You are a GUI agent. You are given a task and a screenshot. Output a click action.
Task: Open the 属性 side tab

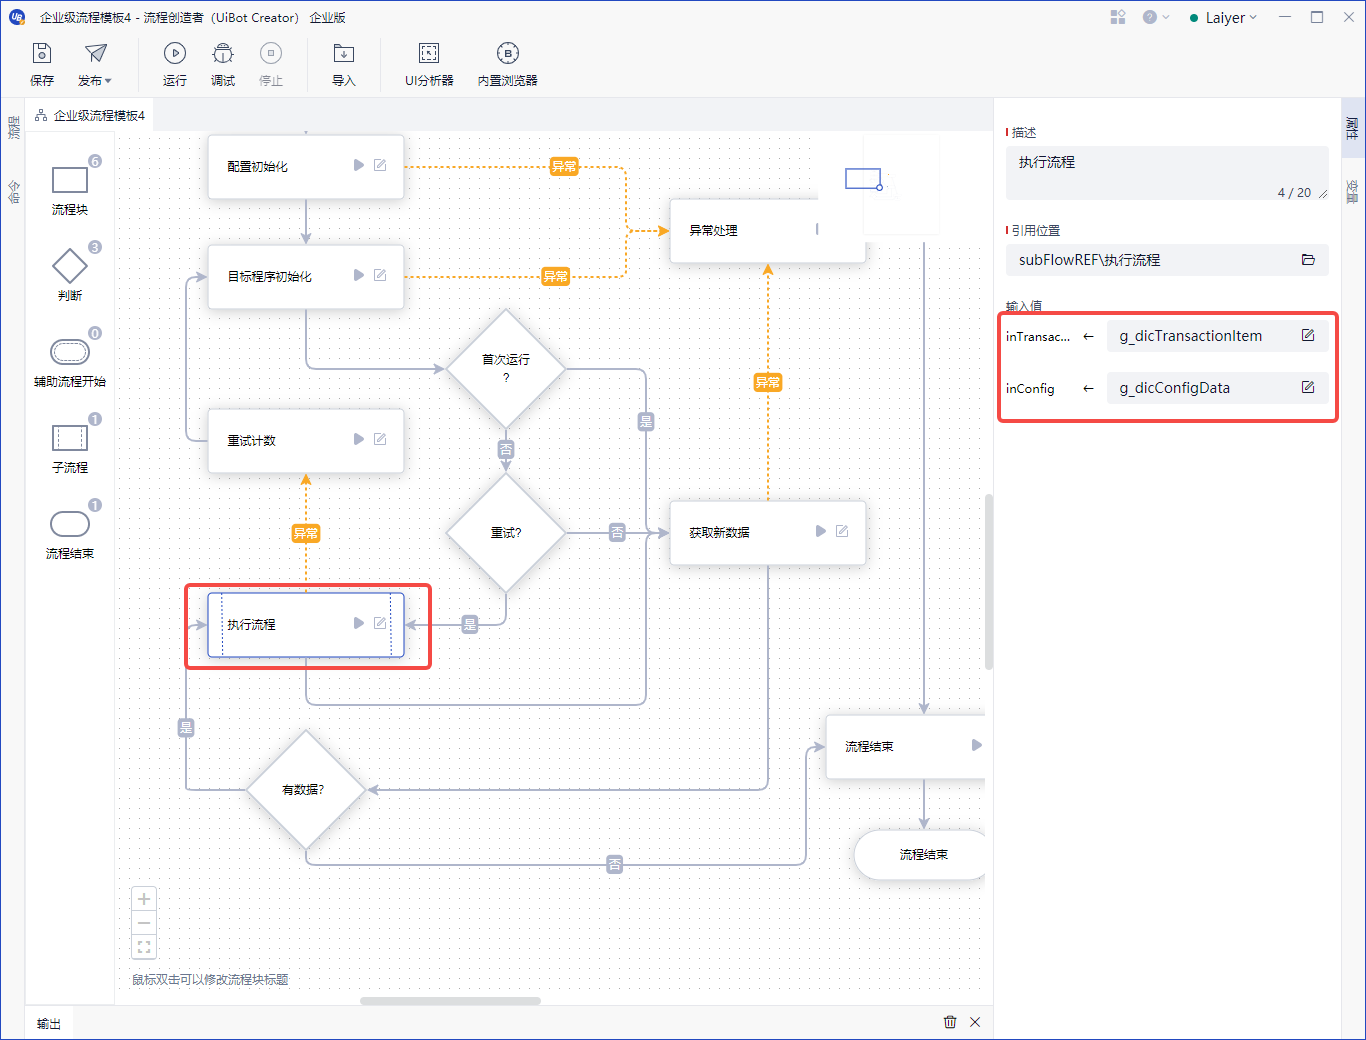point(1353,127)
